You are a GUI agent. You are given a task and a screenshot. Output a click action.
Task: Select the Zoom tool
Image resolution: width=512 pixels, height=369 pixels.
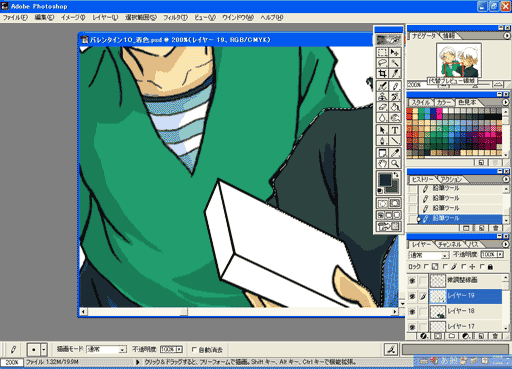395,163
